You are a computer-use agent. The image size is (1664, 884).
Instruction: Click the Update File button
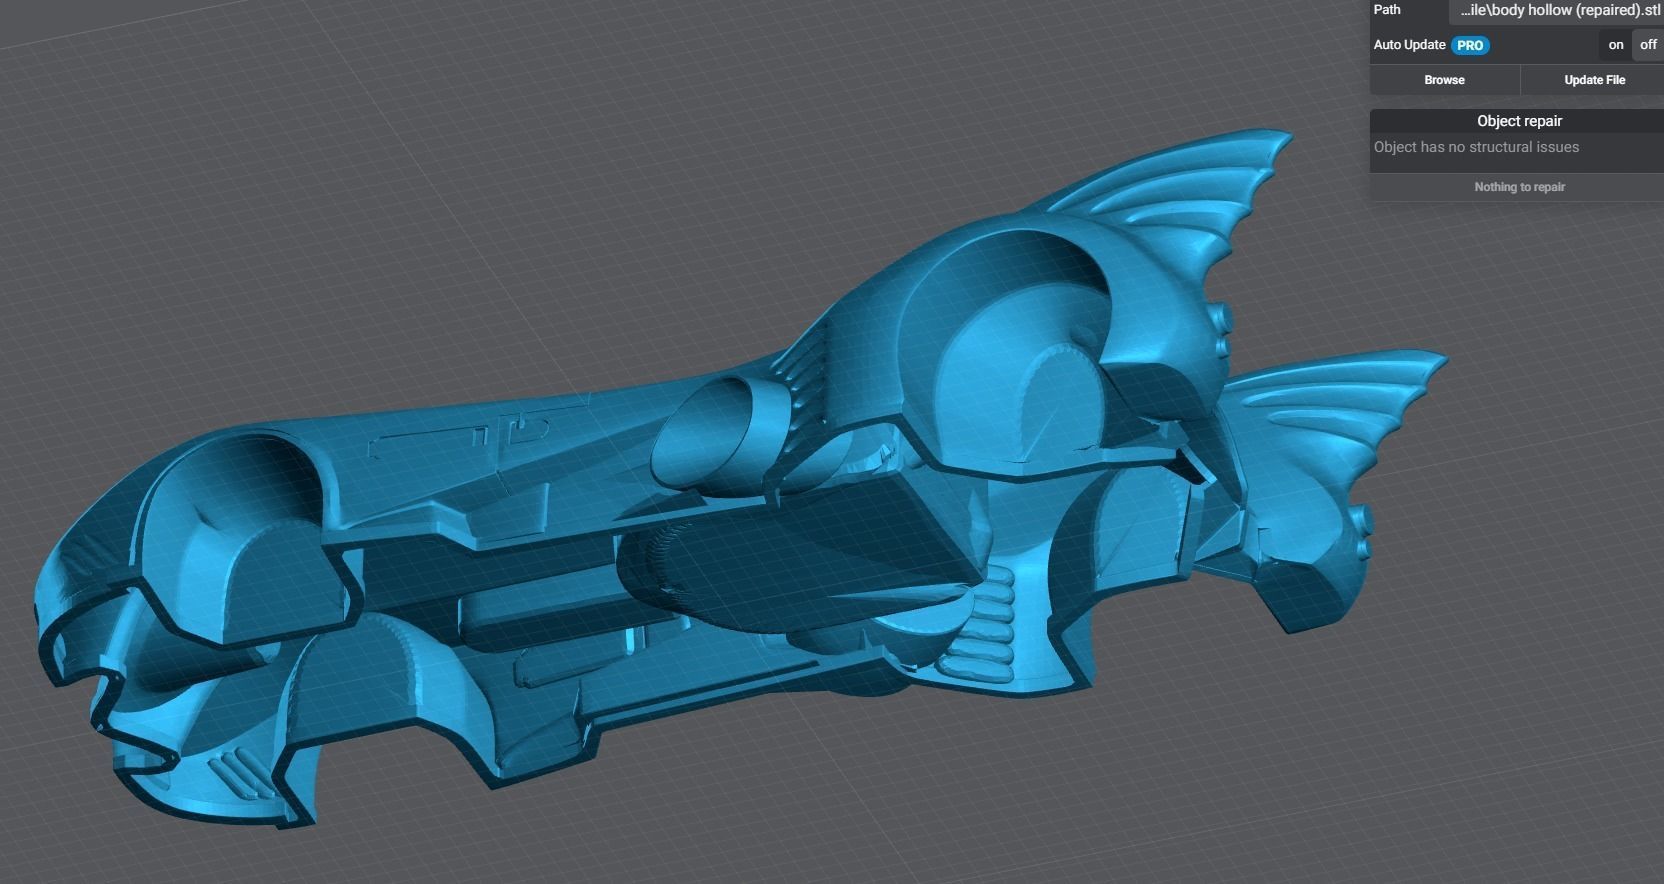tap(1594, 80)
